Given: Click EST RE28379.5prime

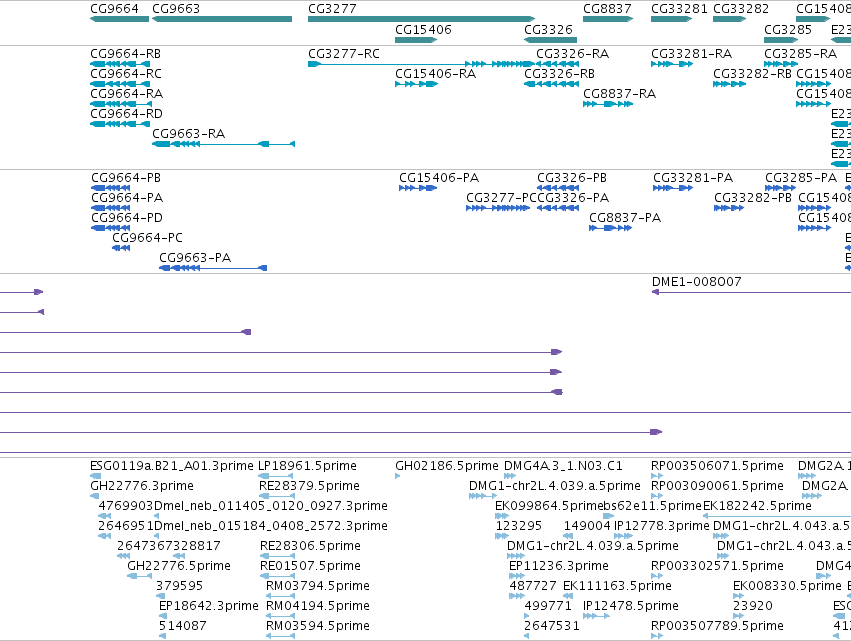Looking at the screenshot, I should pyautogui.click(x=309, y=486).
